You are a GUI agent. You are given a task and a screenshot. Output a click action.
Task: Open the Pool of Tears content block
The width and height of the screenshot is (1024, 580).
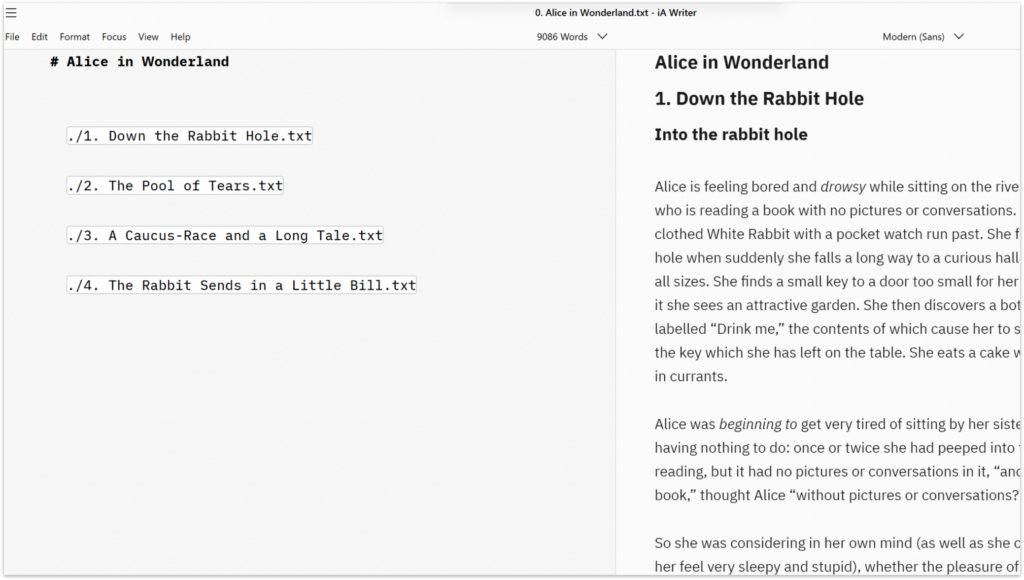[x=175, y=185]
